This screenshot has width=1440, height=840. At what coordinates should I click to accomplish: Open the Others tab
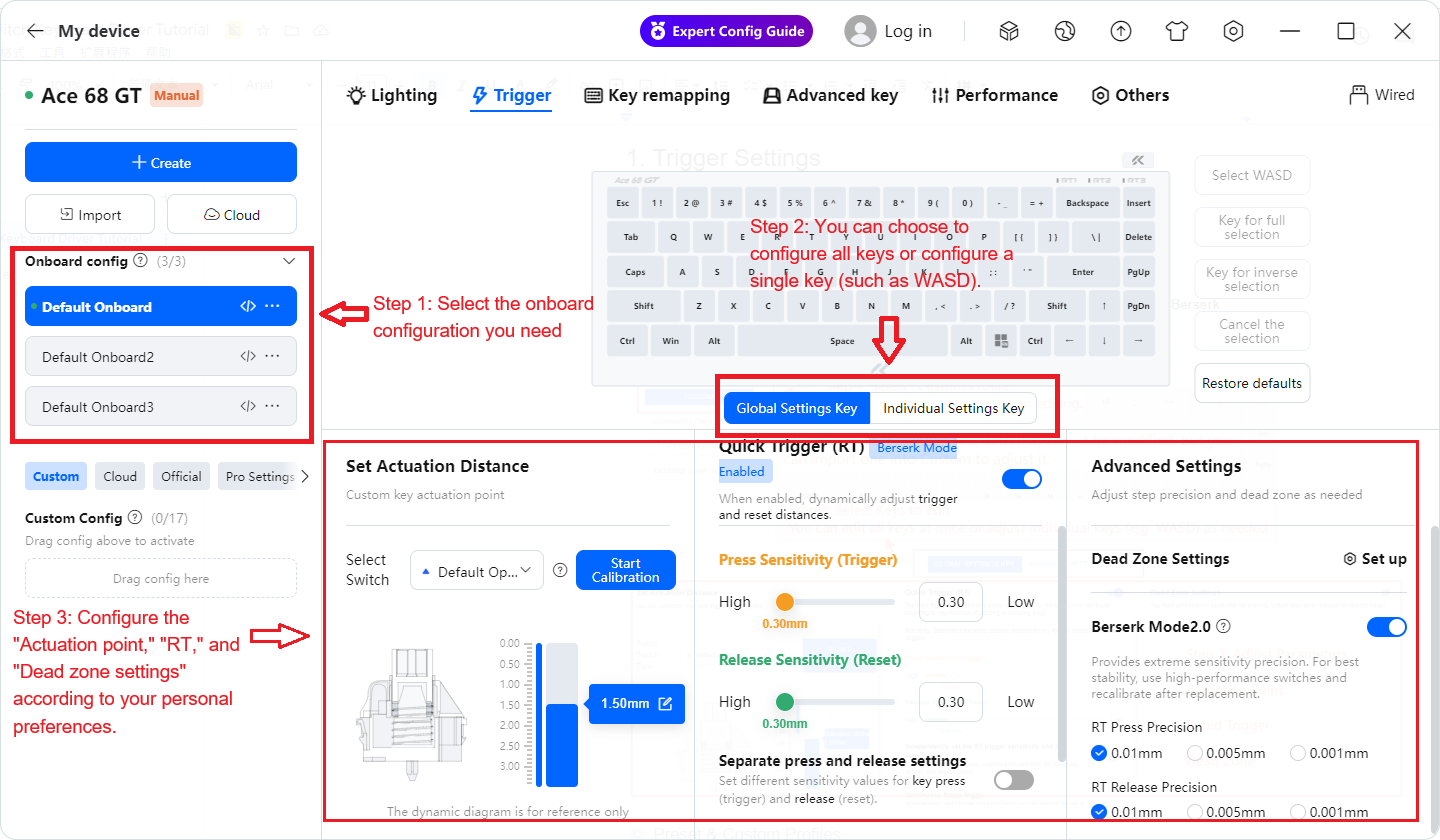click(x=1130, y=95)
